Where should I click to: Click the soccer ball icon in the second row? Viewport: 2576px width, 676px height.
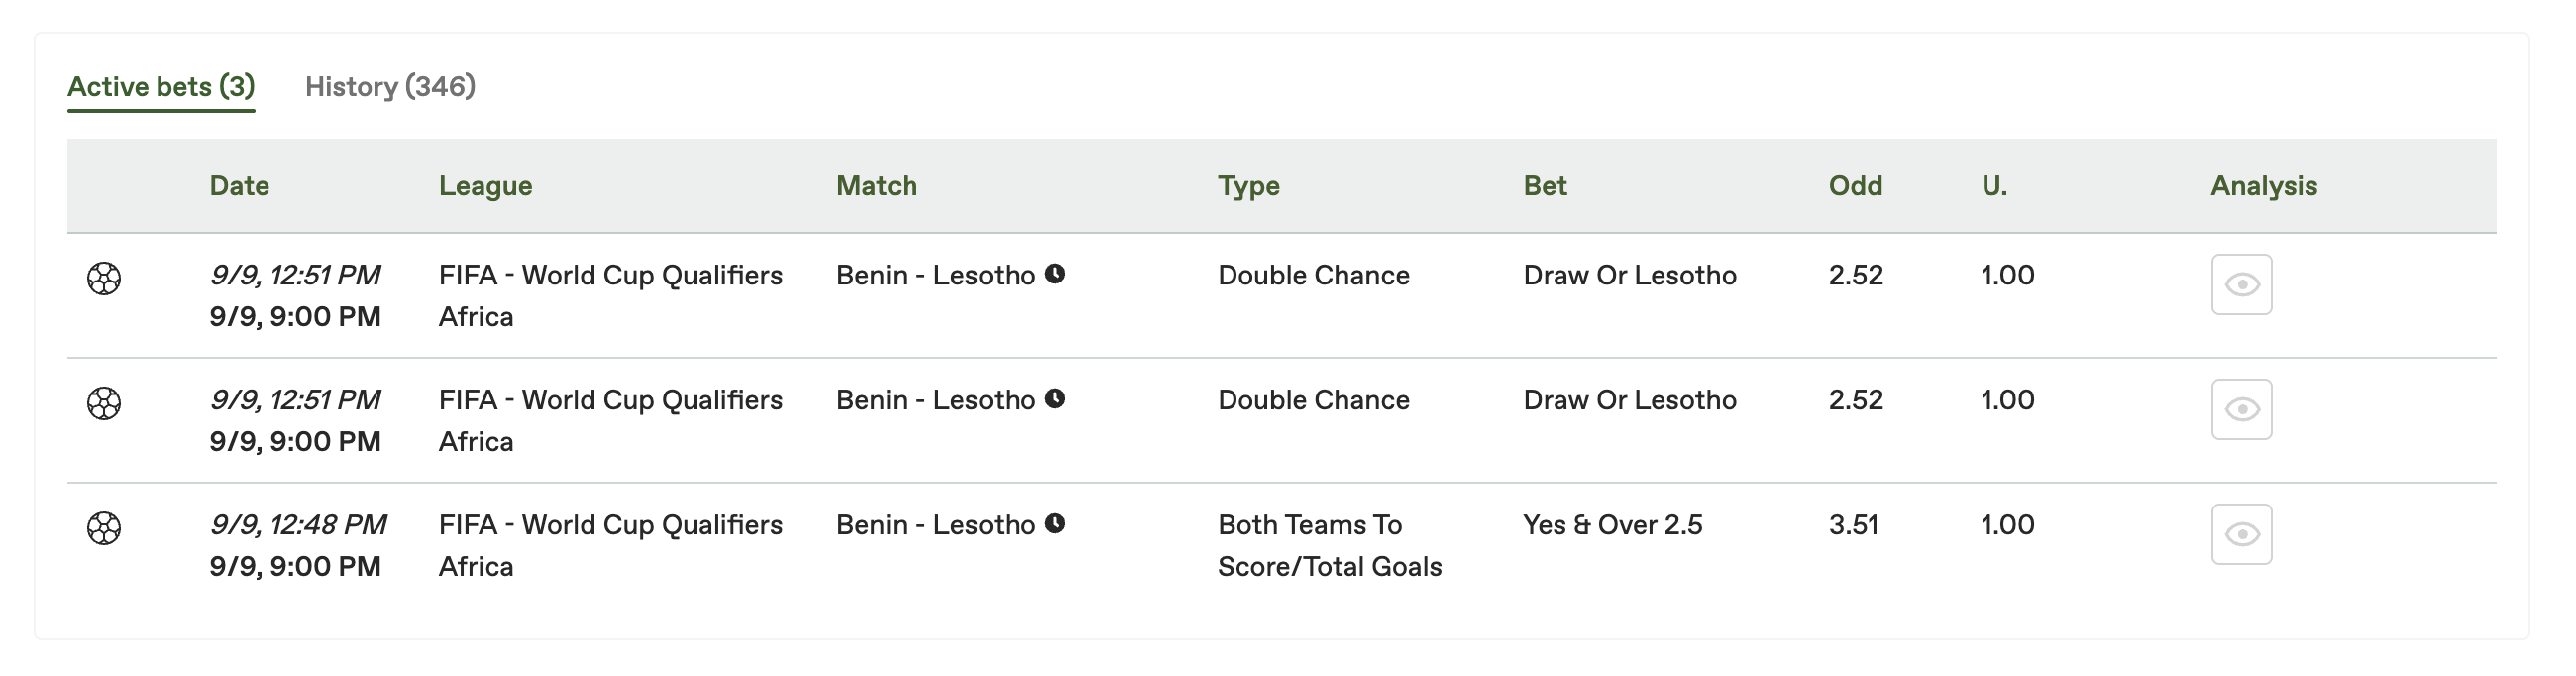(104, 403)
